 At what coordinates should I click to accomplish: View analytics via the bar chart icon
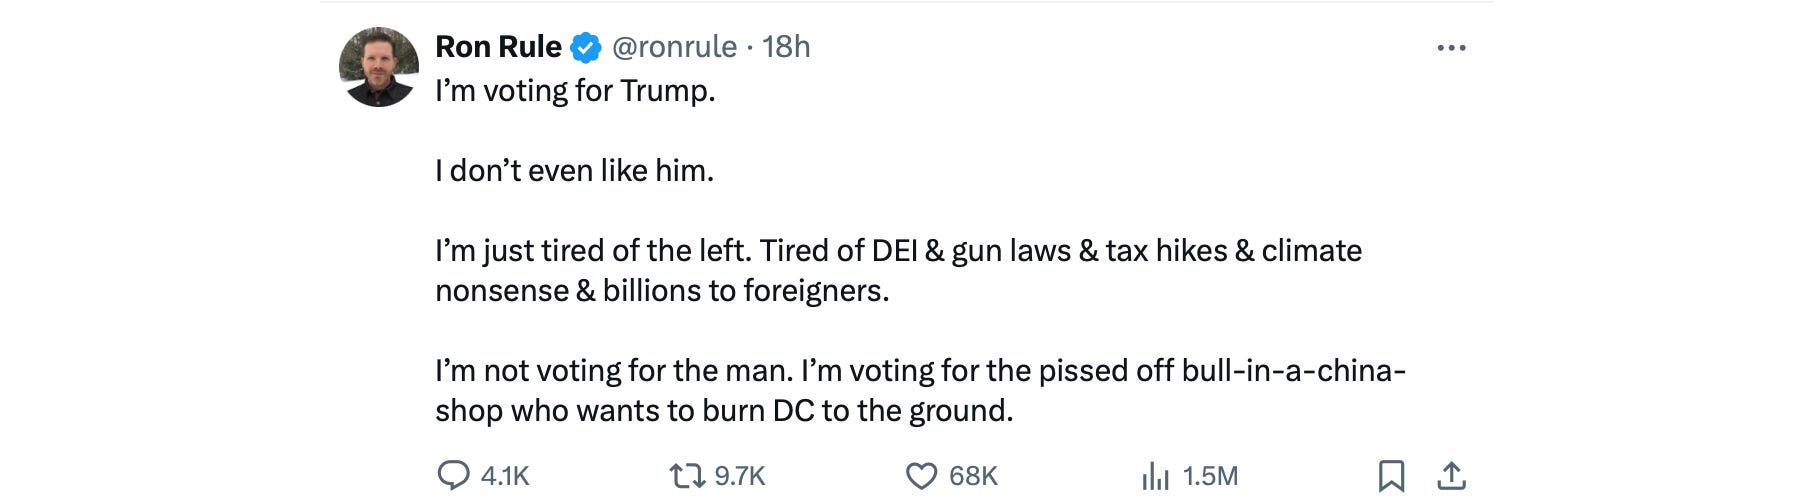[1155, 475]
